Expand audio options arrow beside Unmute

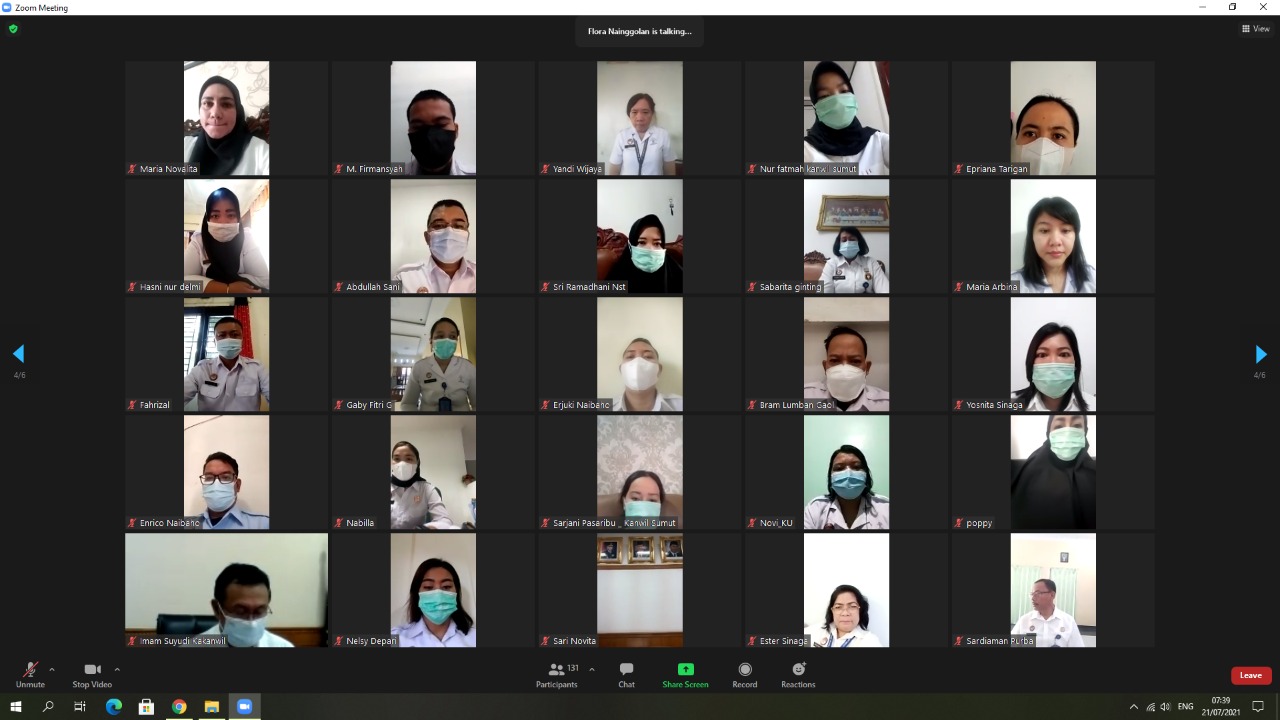point(52,669)
